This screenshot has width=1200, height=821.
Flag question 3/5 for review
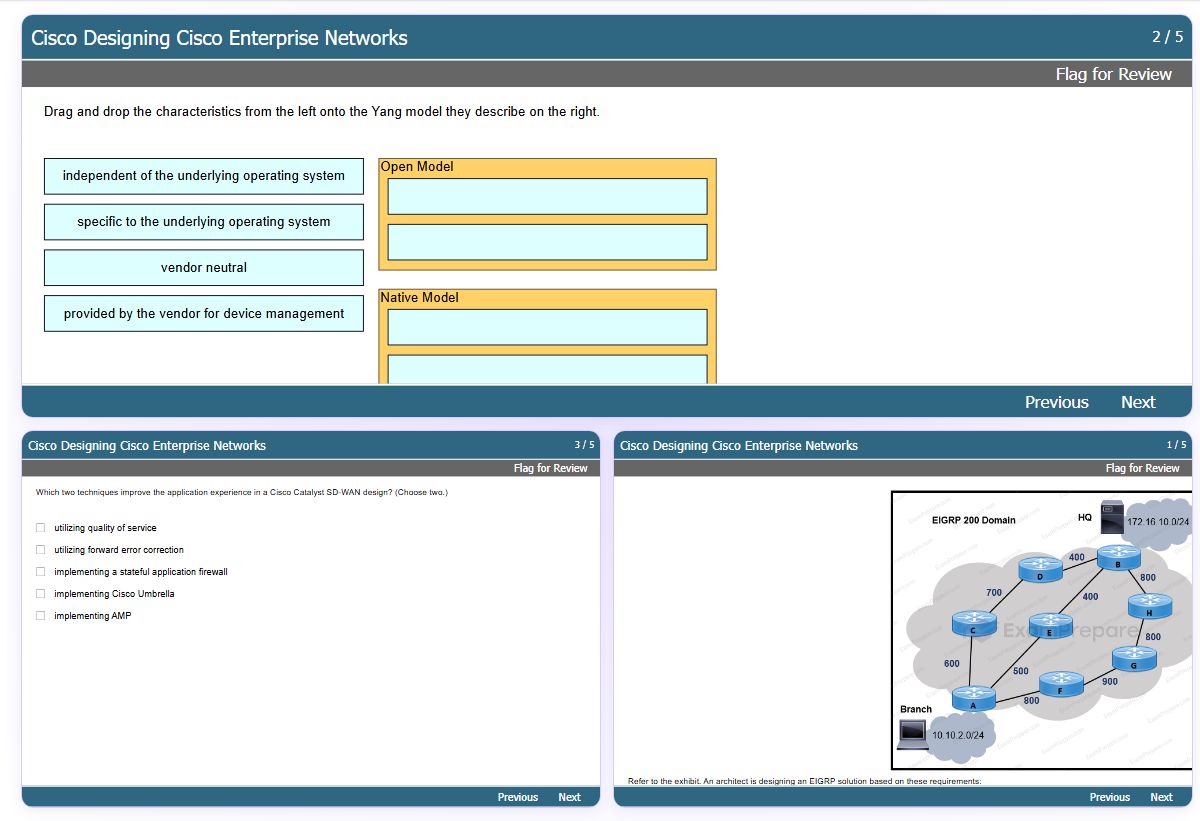551,468
